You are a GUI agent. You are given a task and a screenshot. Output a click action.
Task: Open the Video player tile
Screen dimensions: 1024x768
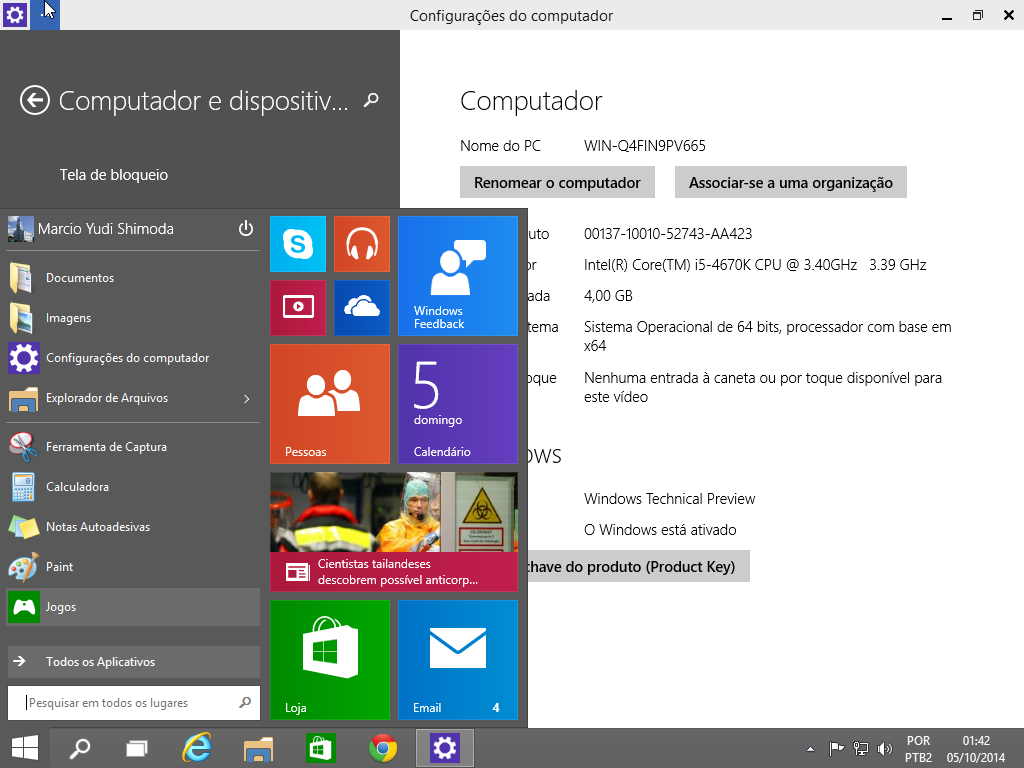[x=298, y=308]
